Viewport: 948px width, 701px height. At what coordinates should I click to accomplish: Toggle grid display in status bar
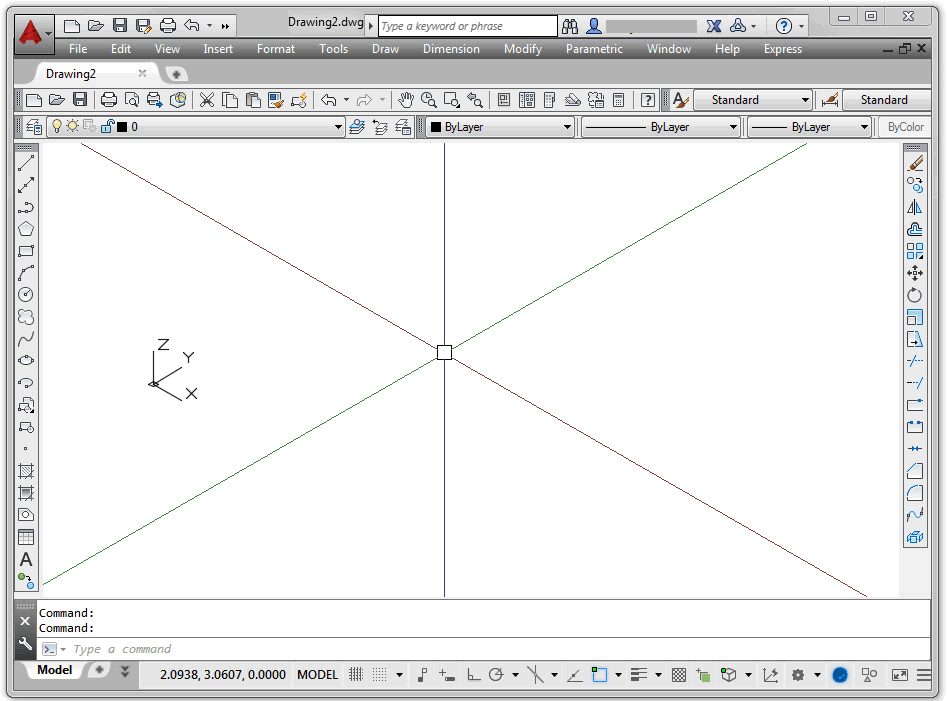355,675
